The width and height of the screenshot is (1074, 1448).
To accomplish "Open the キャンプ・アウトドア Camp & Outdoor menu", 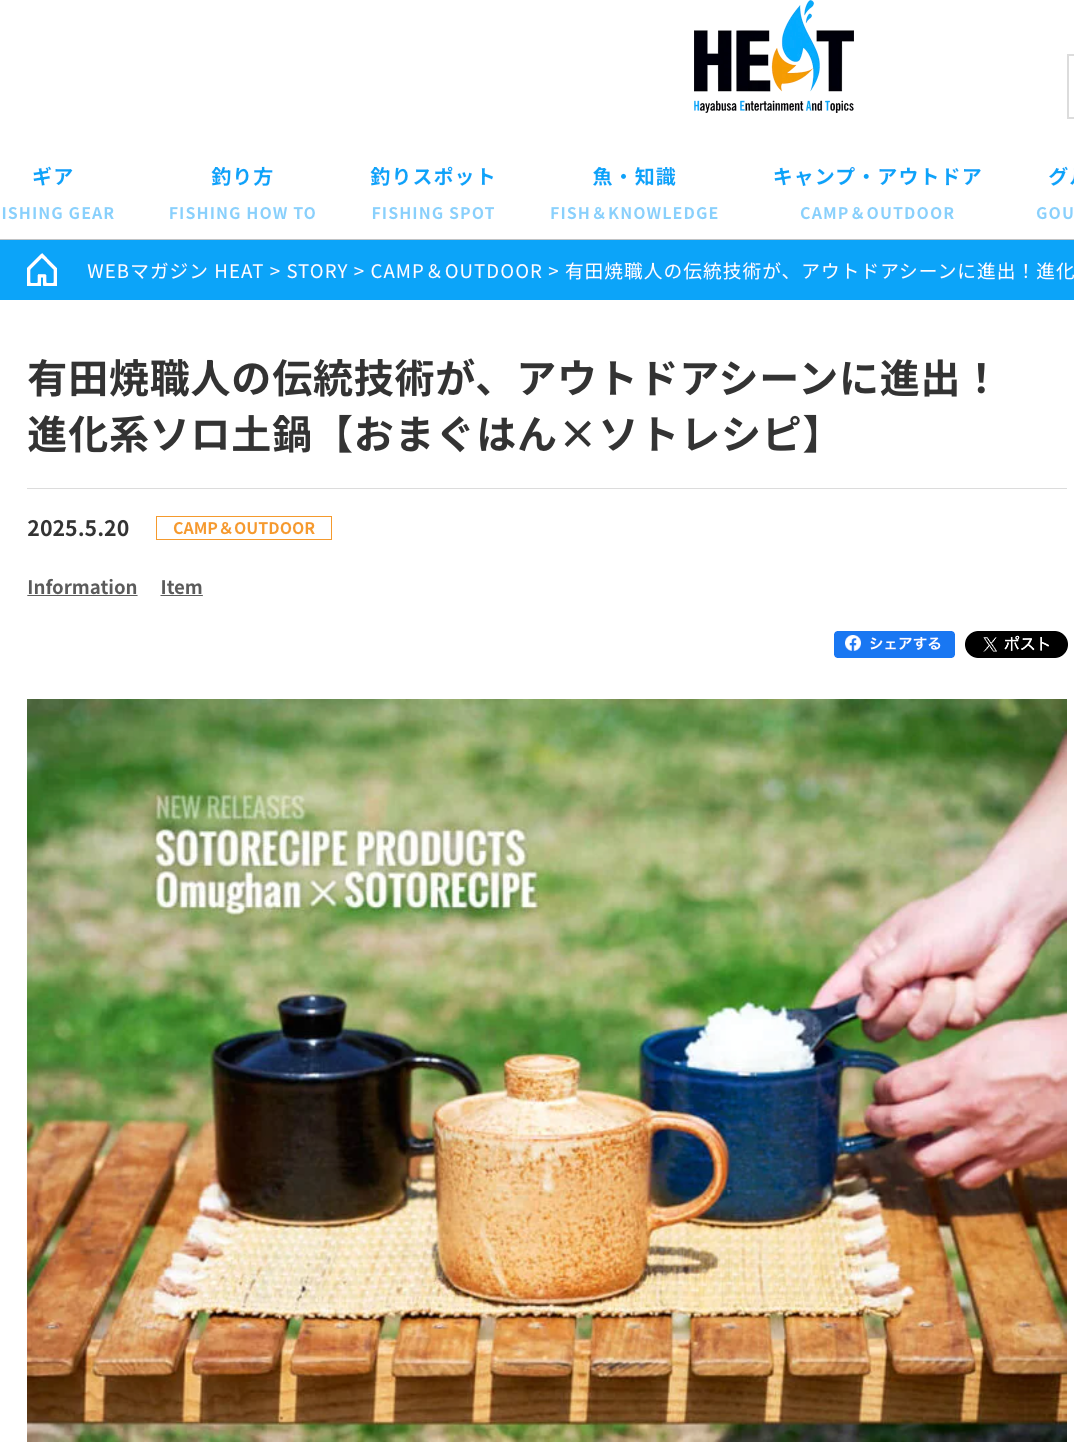I will (877, 194).
